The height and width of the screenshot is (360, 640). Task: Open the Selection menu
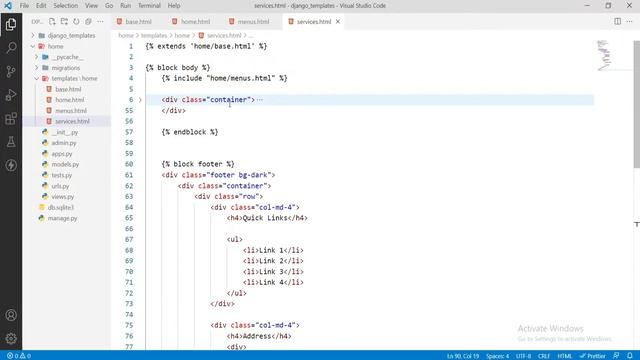(65, 6)
